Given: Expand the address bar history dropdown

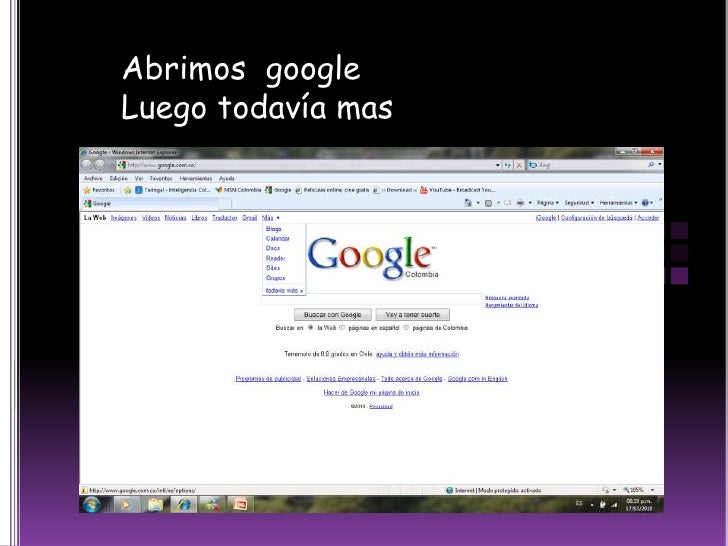Looking at the screenshot, I should pos(497,165).
